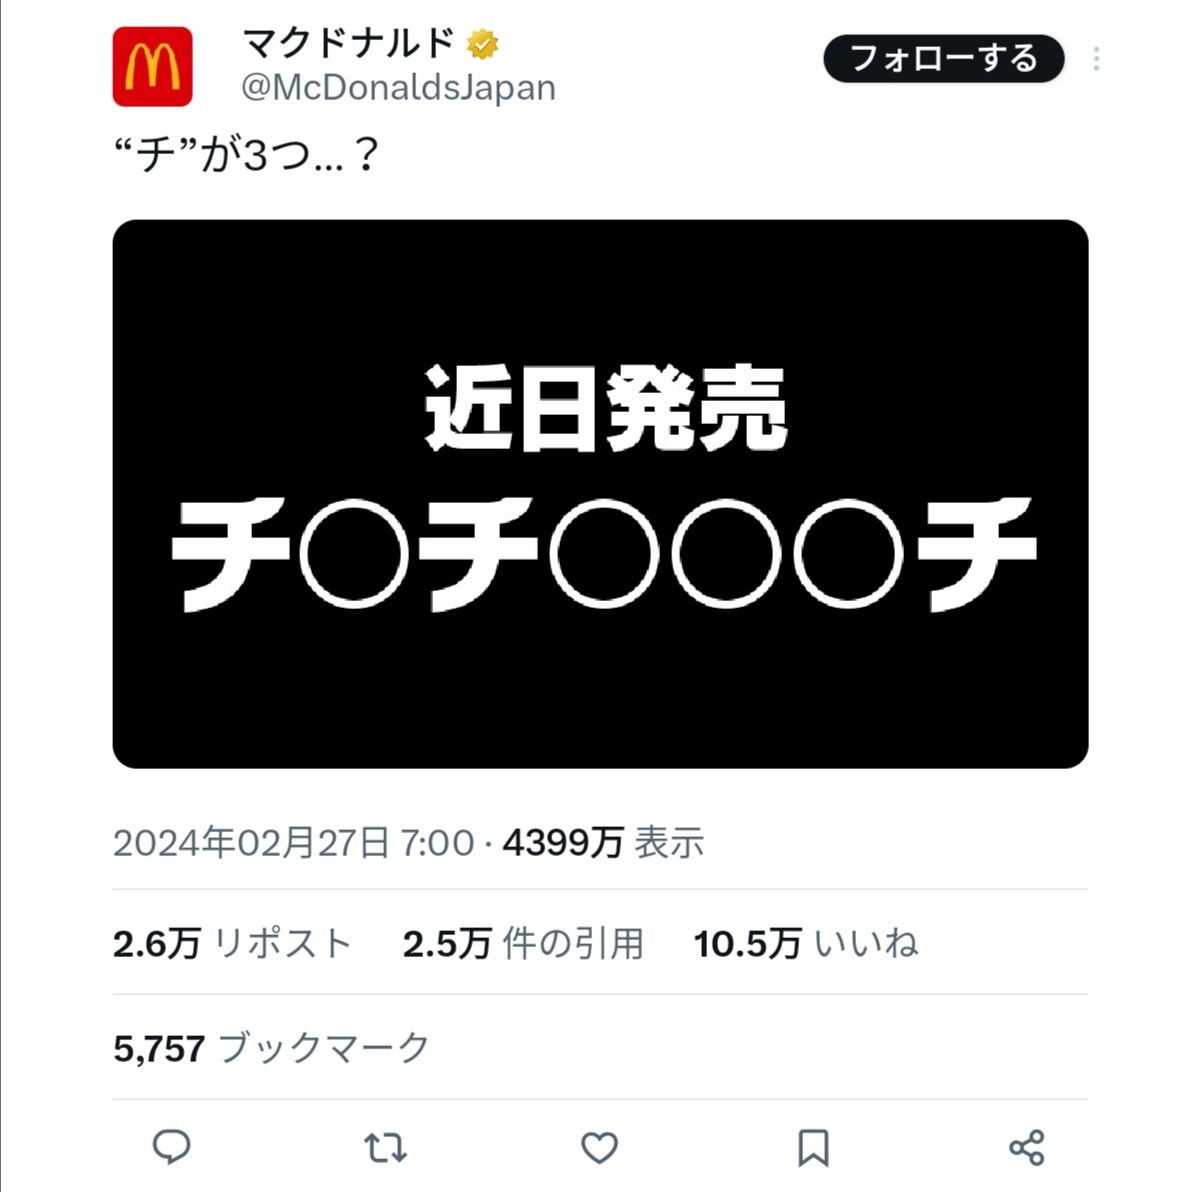Viewport: 1200px width, 1192px height.
Task: View the 5,757 ブックマーク count
Action: (271, 1048)
